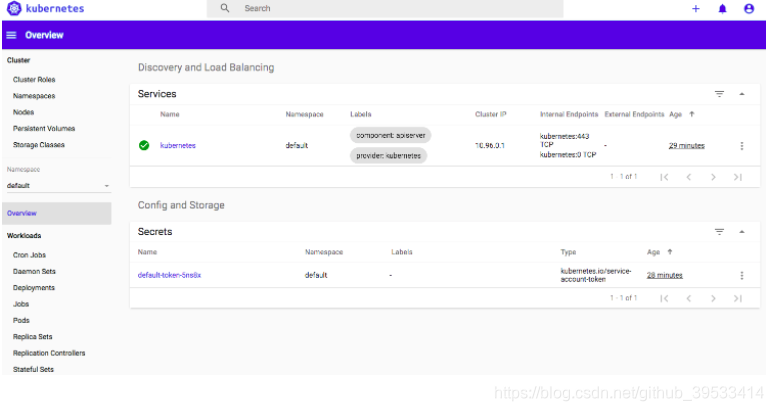
Task: Click the Services filter icon
Action: pyautogui.click(x=719, y=94)
